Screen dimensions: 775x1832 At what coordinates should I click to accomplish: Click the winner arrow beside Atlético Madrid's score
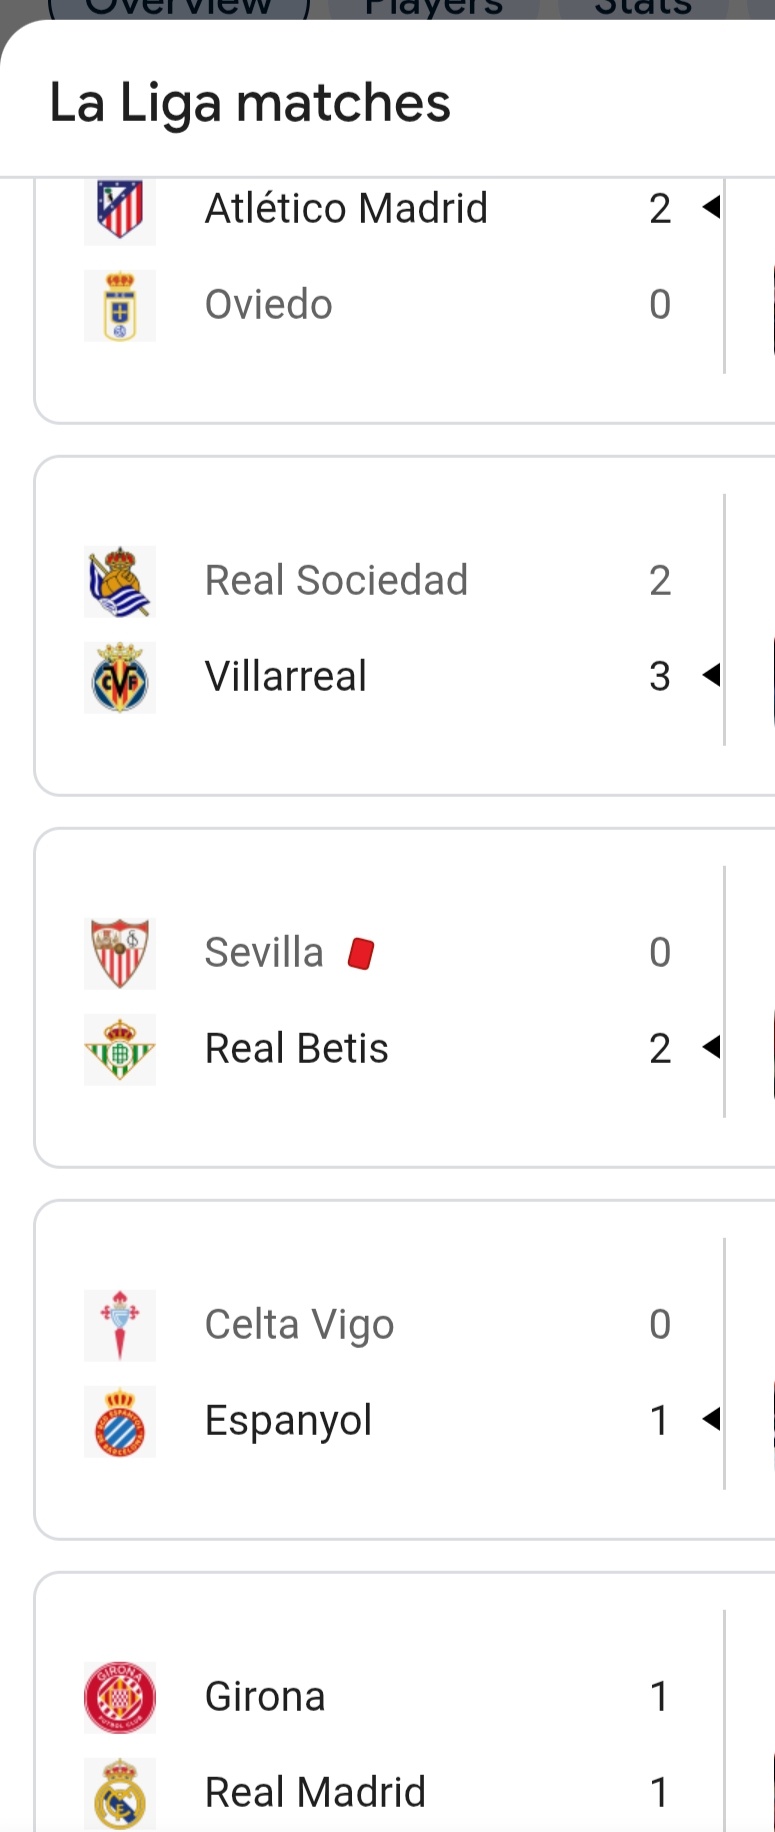tap(711, 208)
